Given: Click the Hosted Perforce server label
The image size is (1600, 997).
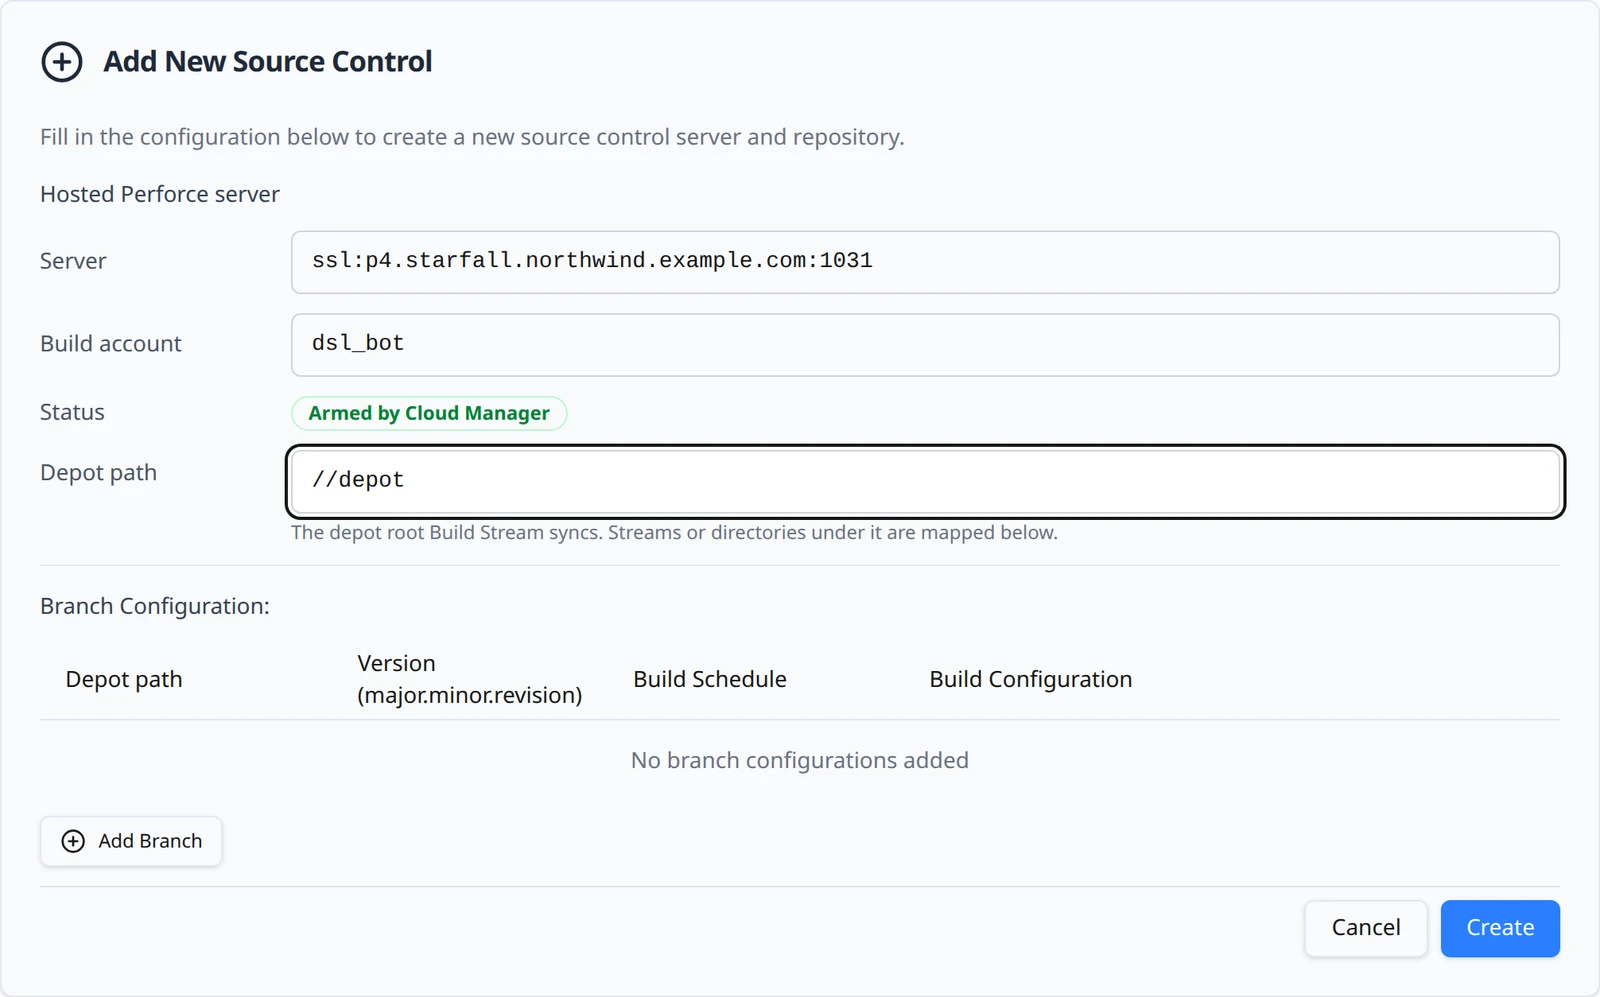Looking at the screenshot, I should 160,194.
